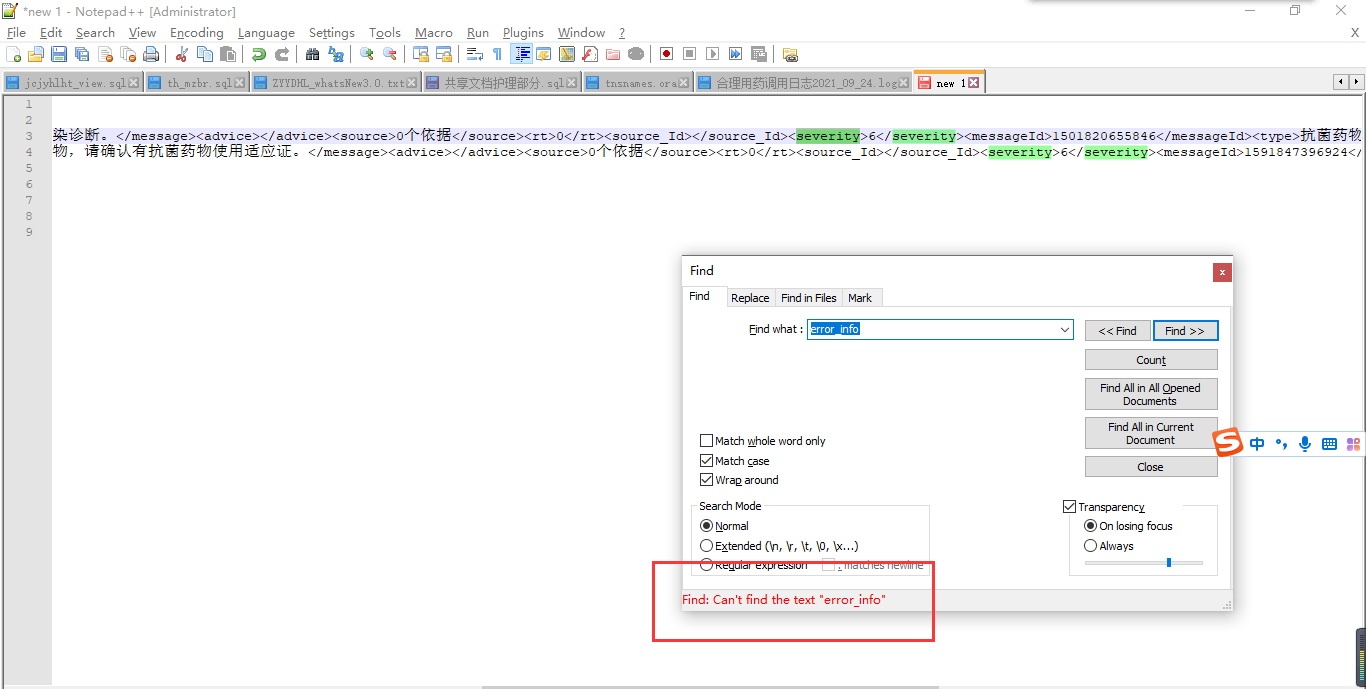Click the << Find button
Image resolution: width=1366 pixels, height=689 pixels.
pyautogui.click(x=1117, y=331)
